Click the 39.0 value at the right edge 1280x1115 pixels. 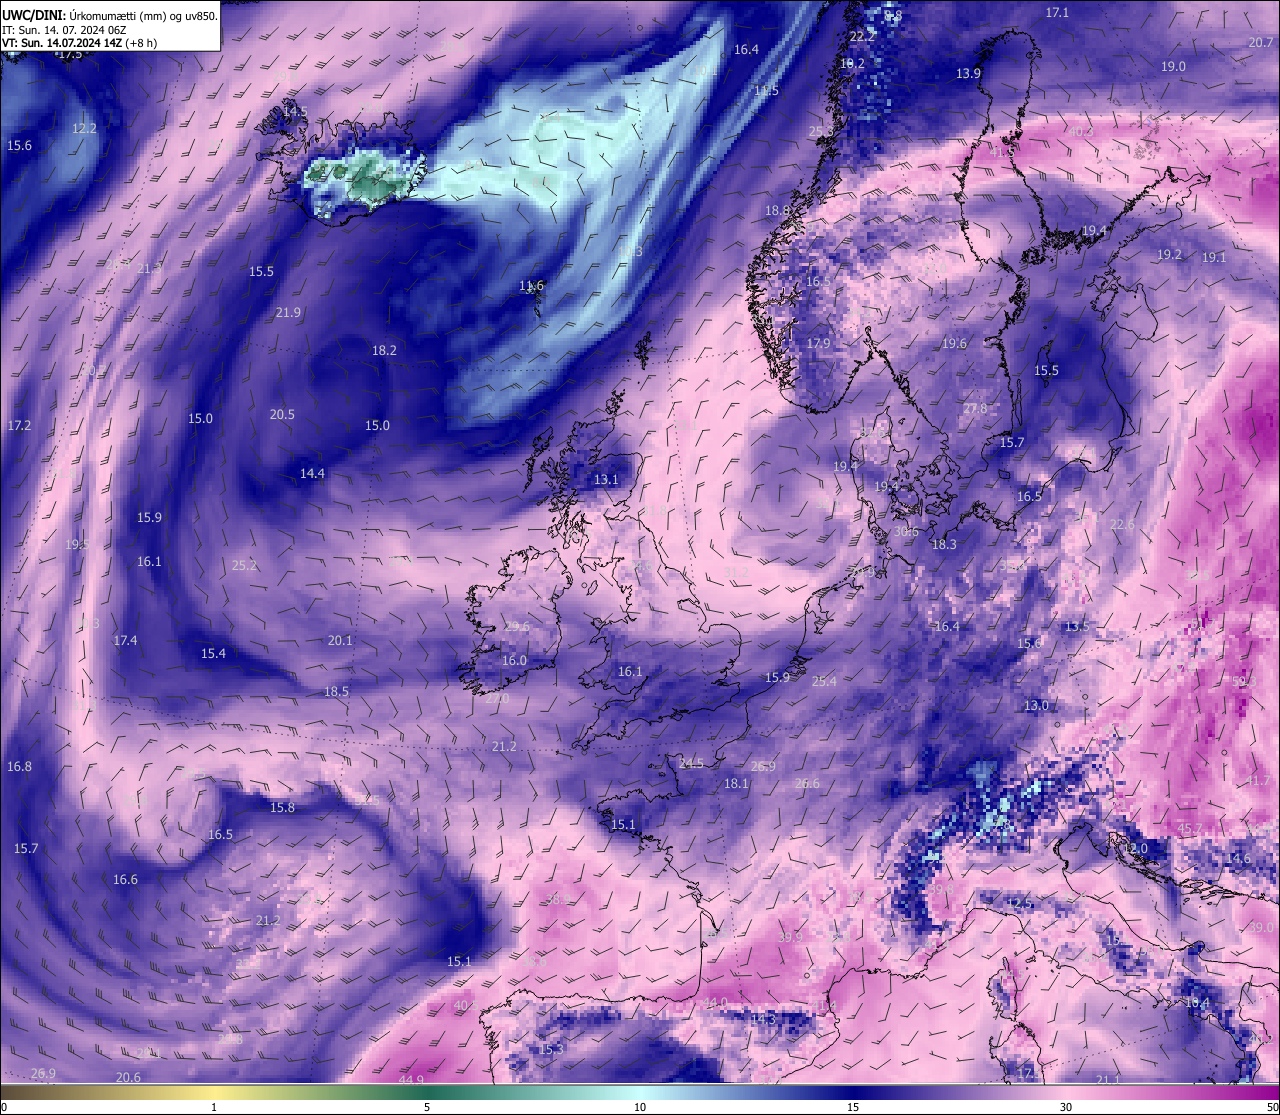point(1261,927)
